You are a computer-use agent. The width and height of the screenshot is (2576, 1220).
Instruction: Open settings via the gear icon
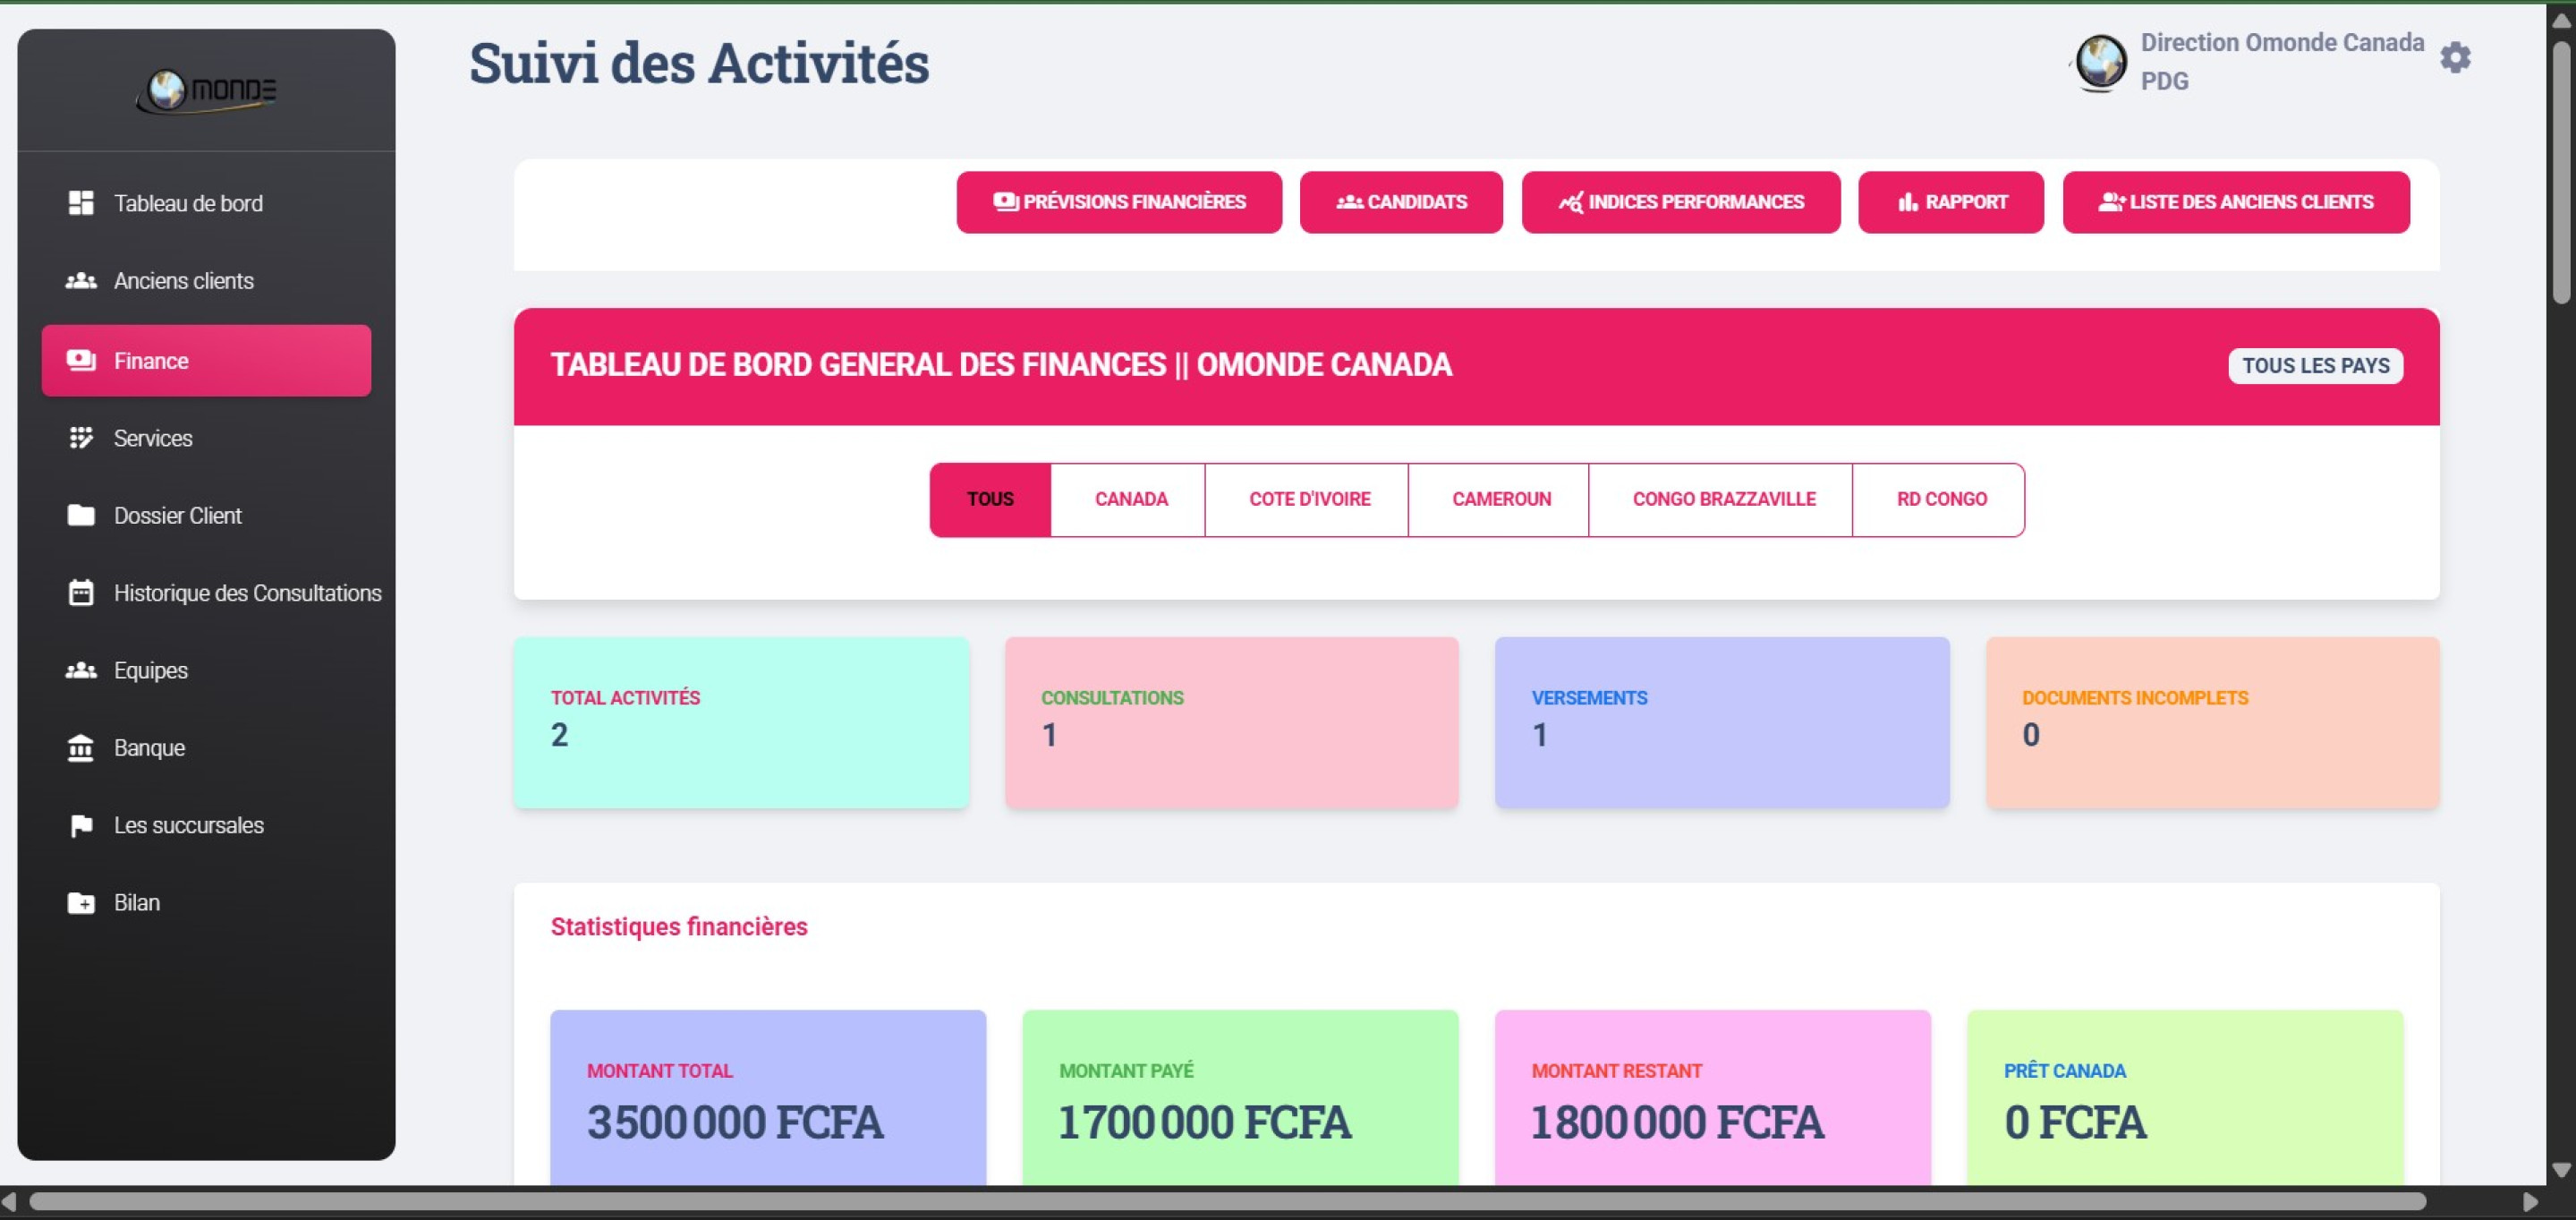(2455, 58)
